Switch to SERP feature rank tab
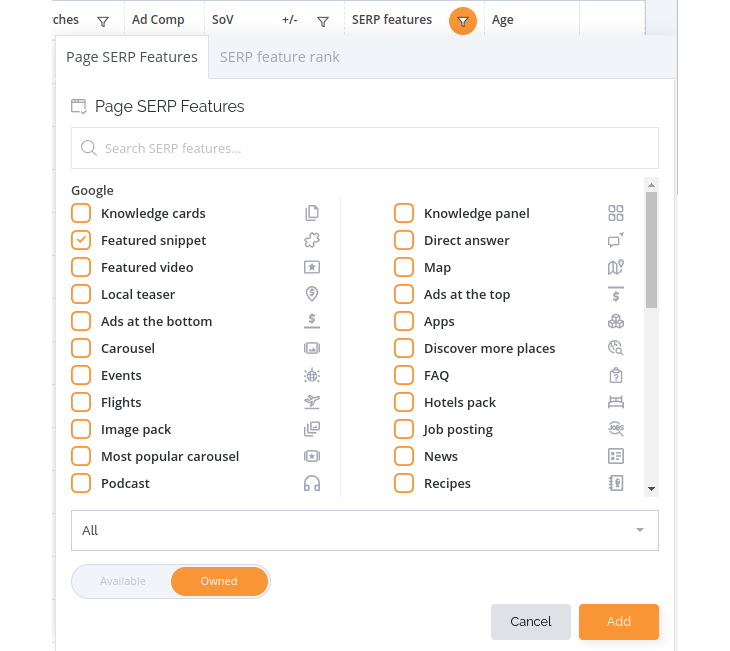 pos(279,57)
